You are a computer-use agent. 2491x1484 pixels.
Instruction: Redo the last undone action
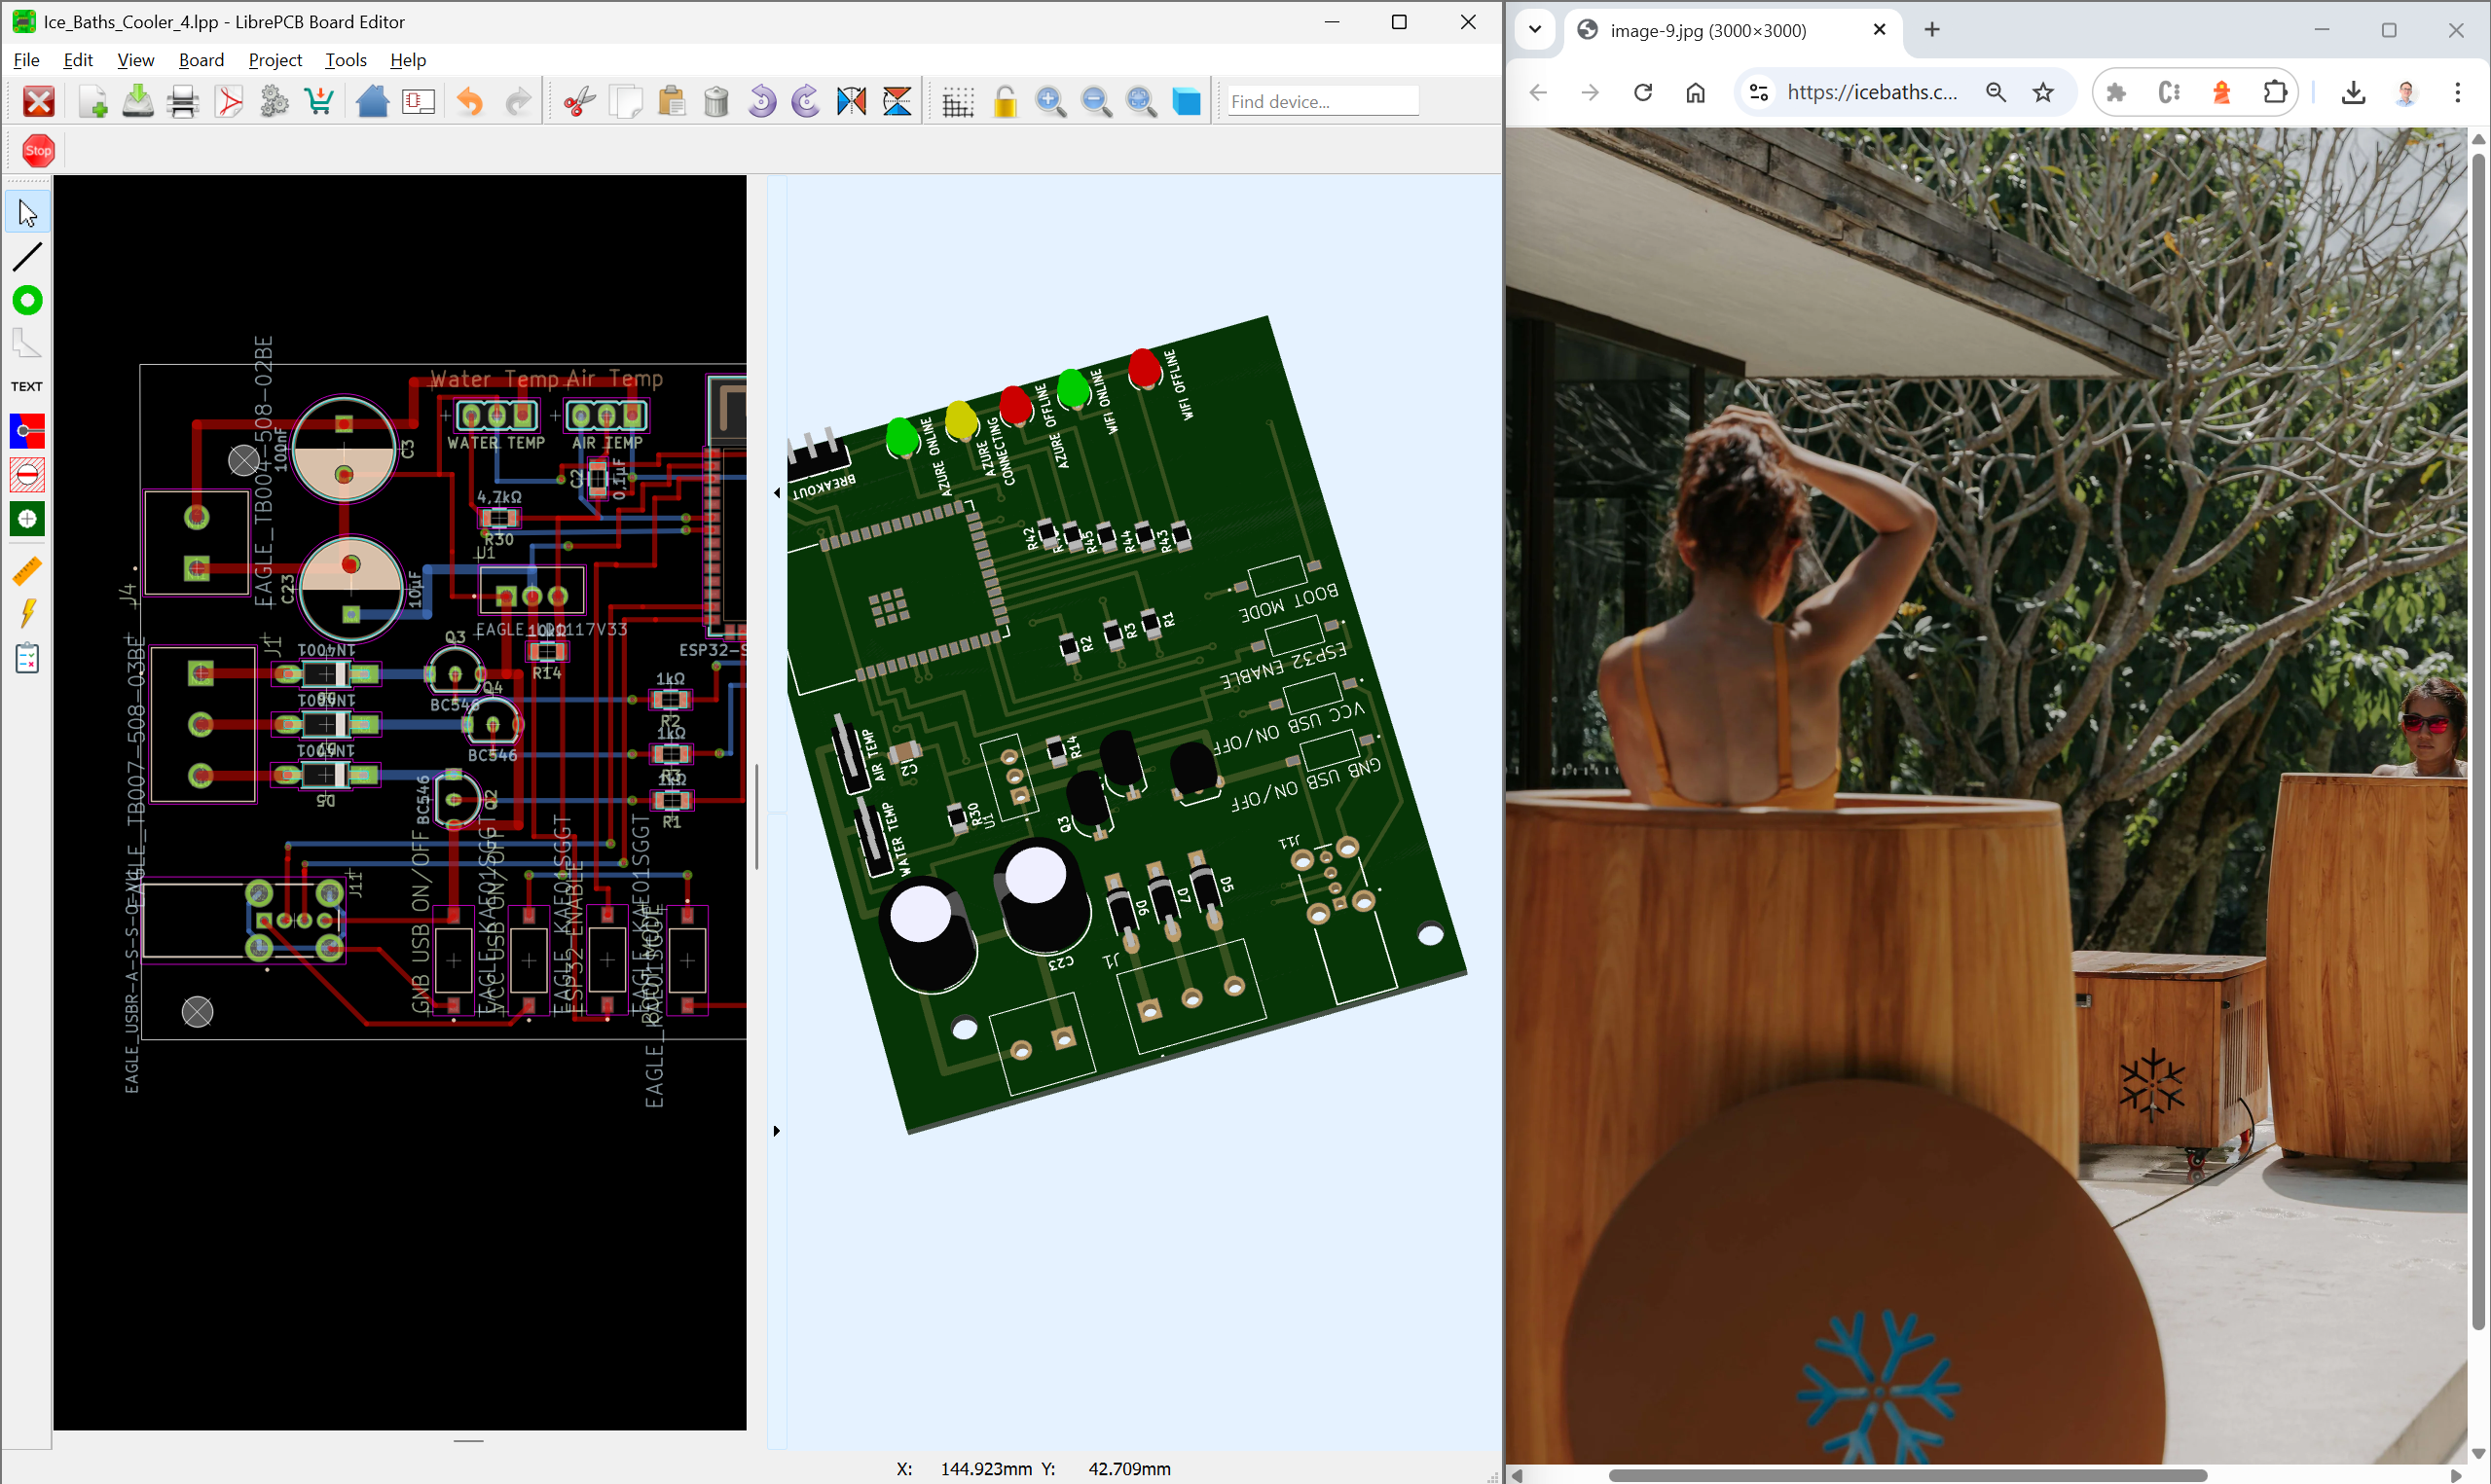517,101
